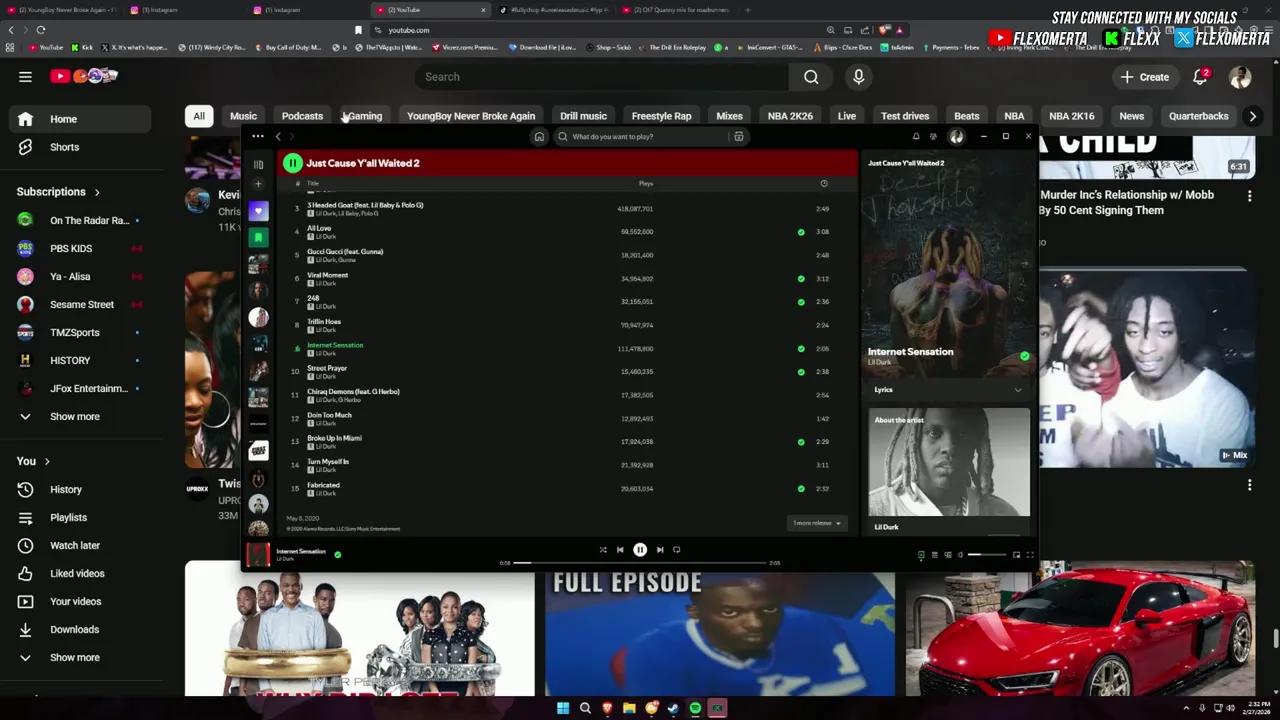Open '1 more release' dropdown
Image resolution: width=1280 pixels, height=720 pixels.
coord(817,523)
